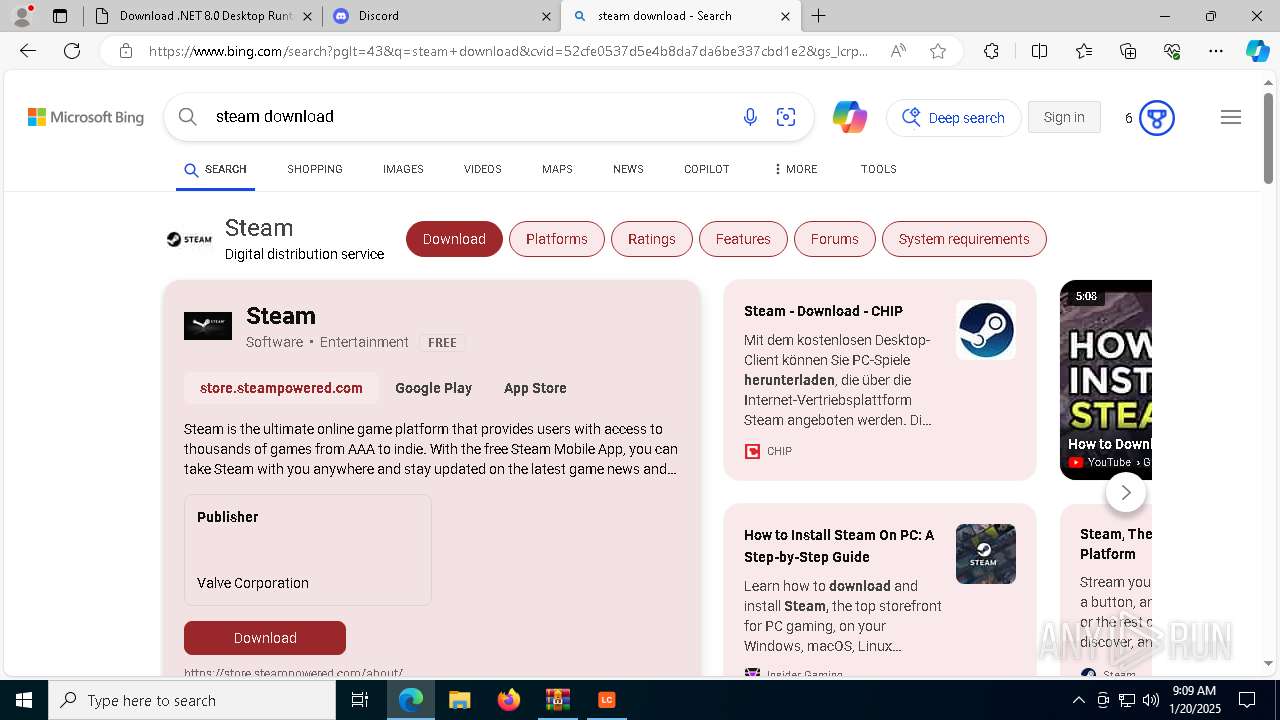Click the Type here to search box

tap(192, 700)
